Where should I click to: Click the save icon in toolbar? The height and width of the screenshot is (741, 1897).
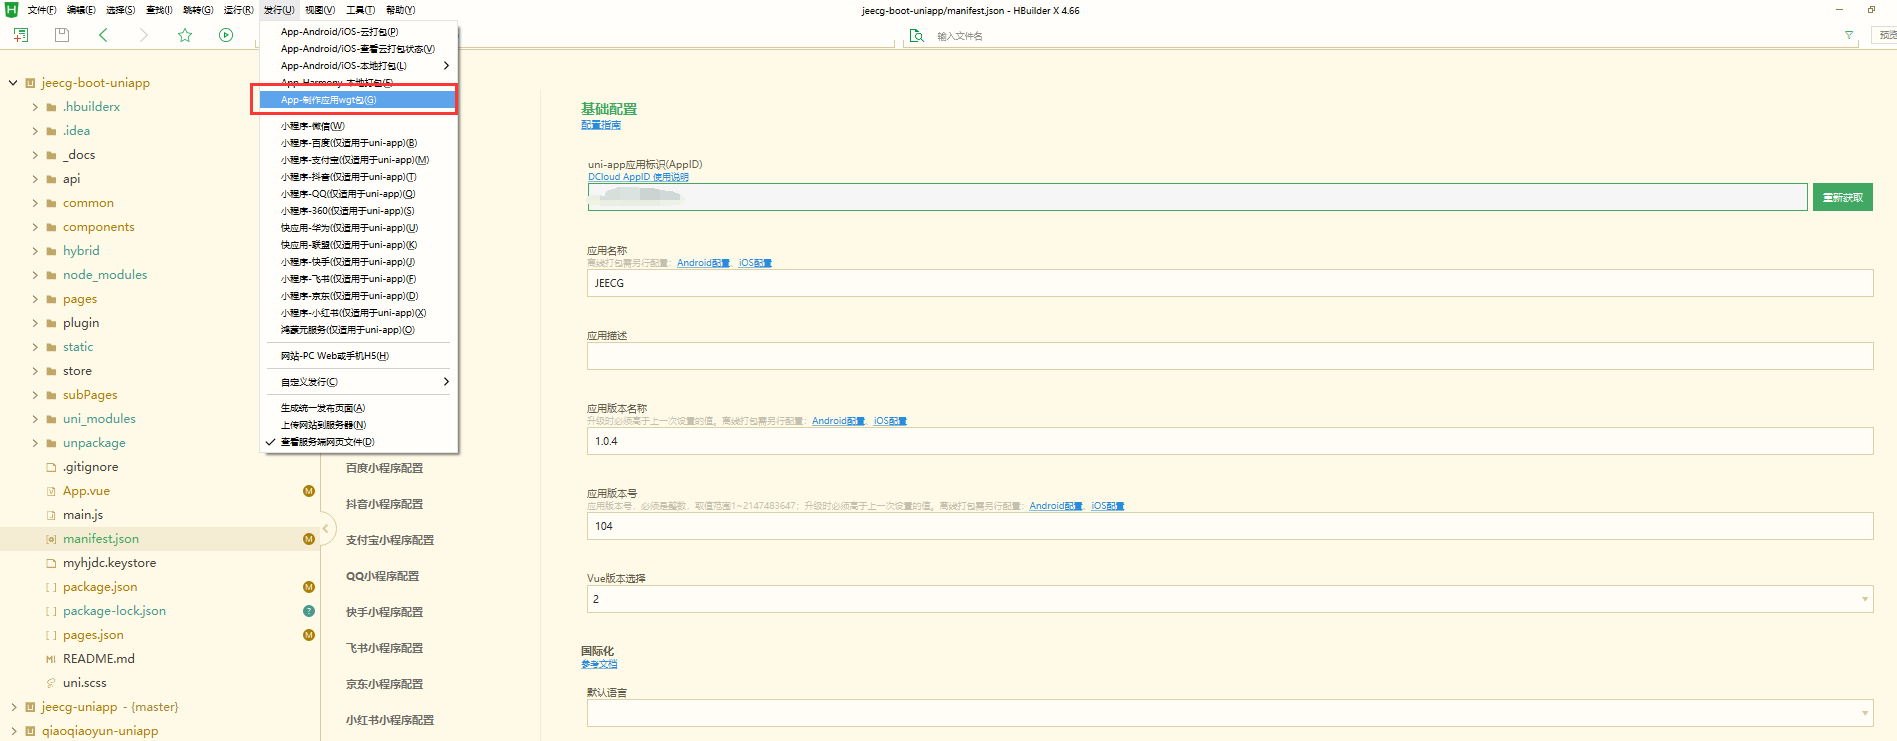[x=62, y=35]
